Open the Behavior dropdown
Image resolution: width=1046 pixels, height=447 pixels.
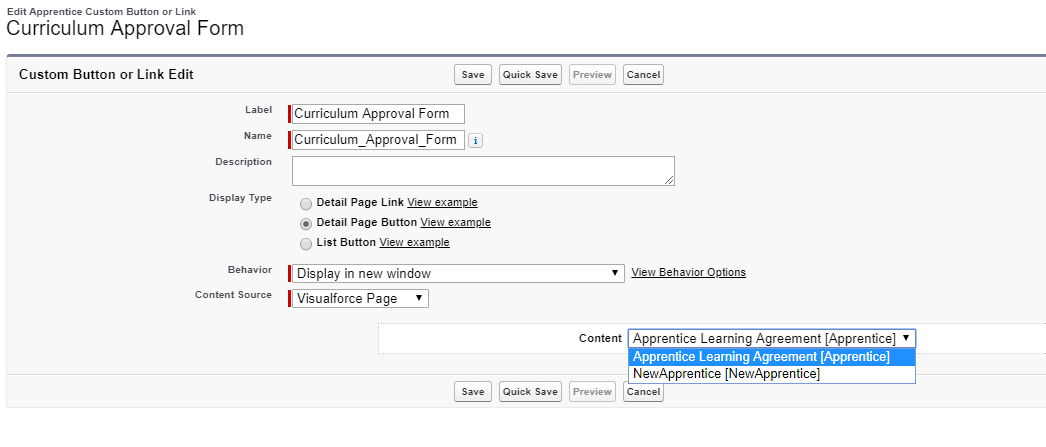point(458,273)
